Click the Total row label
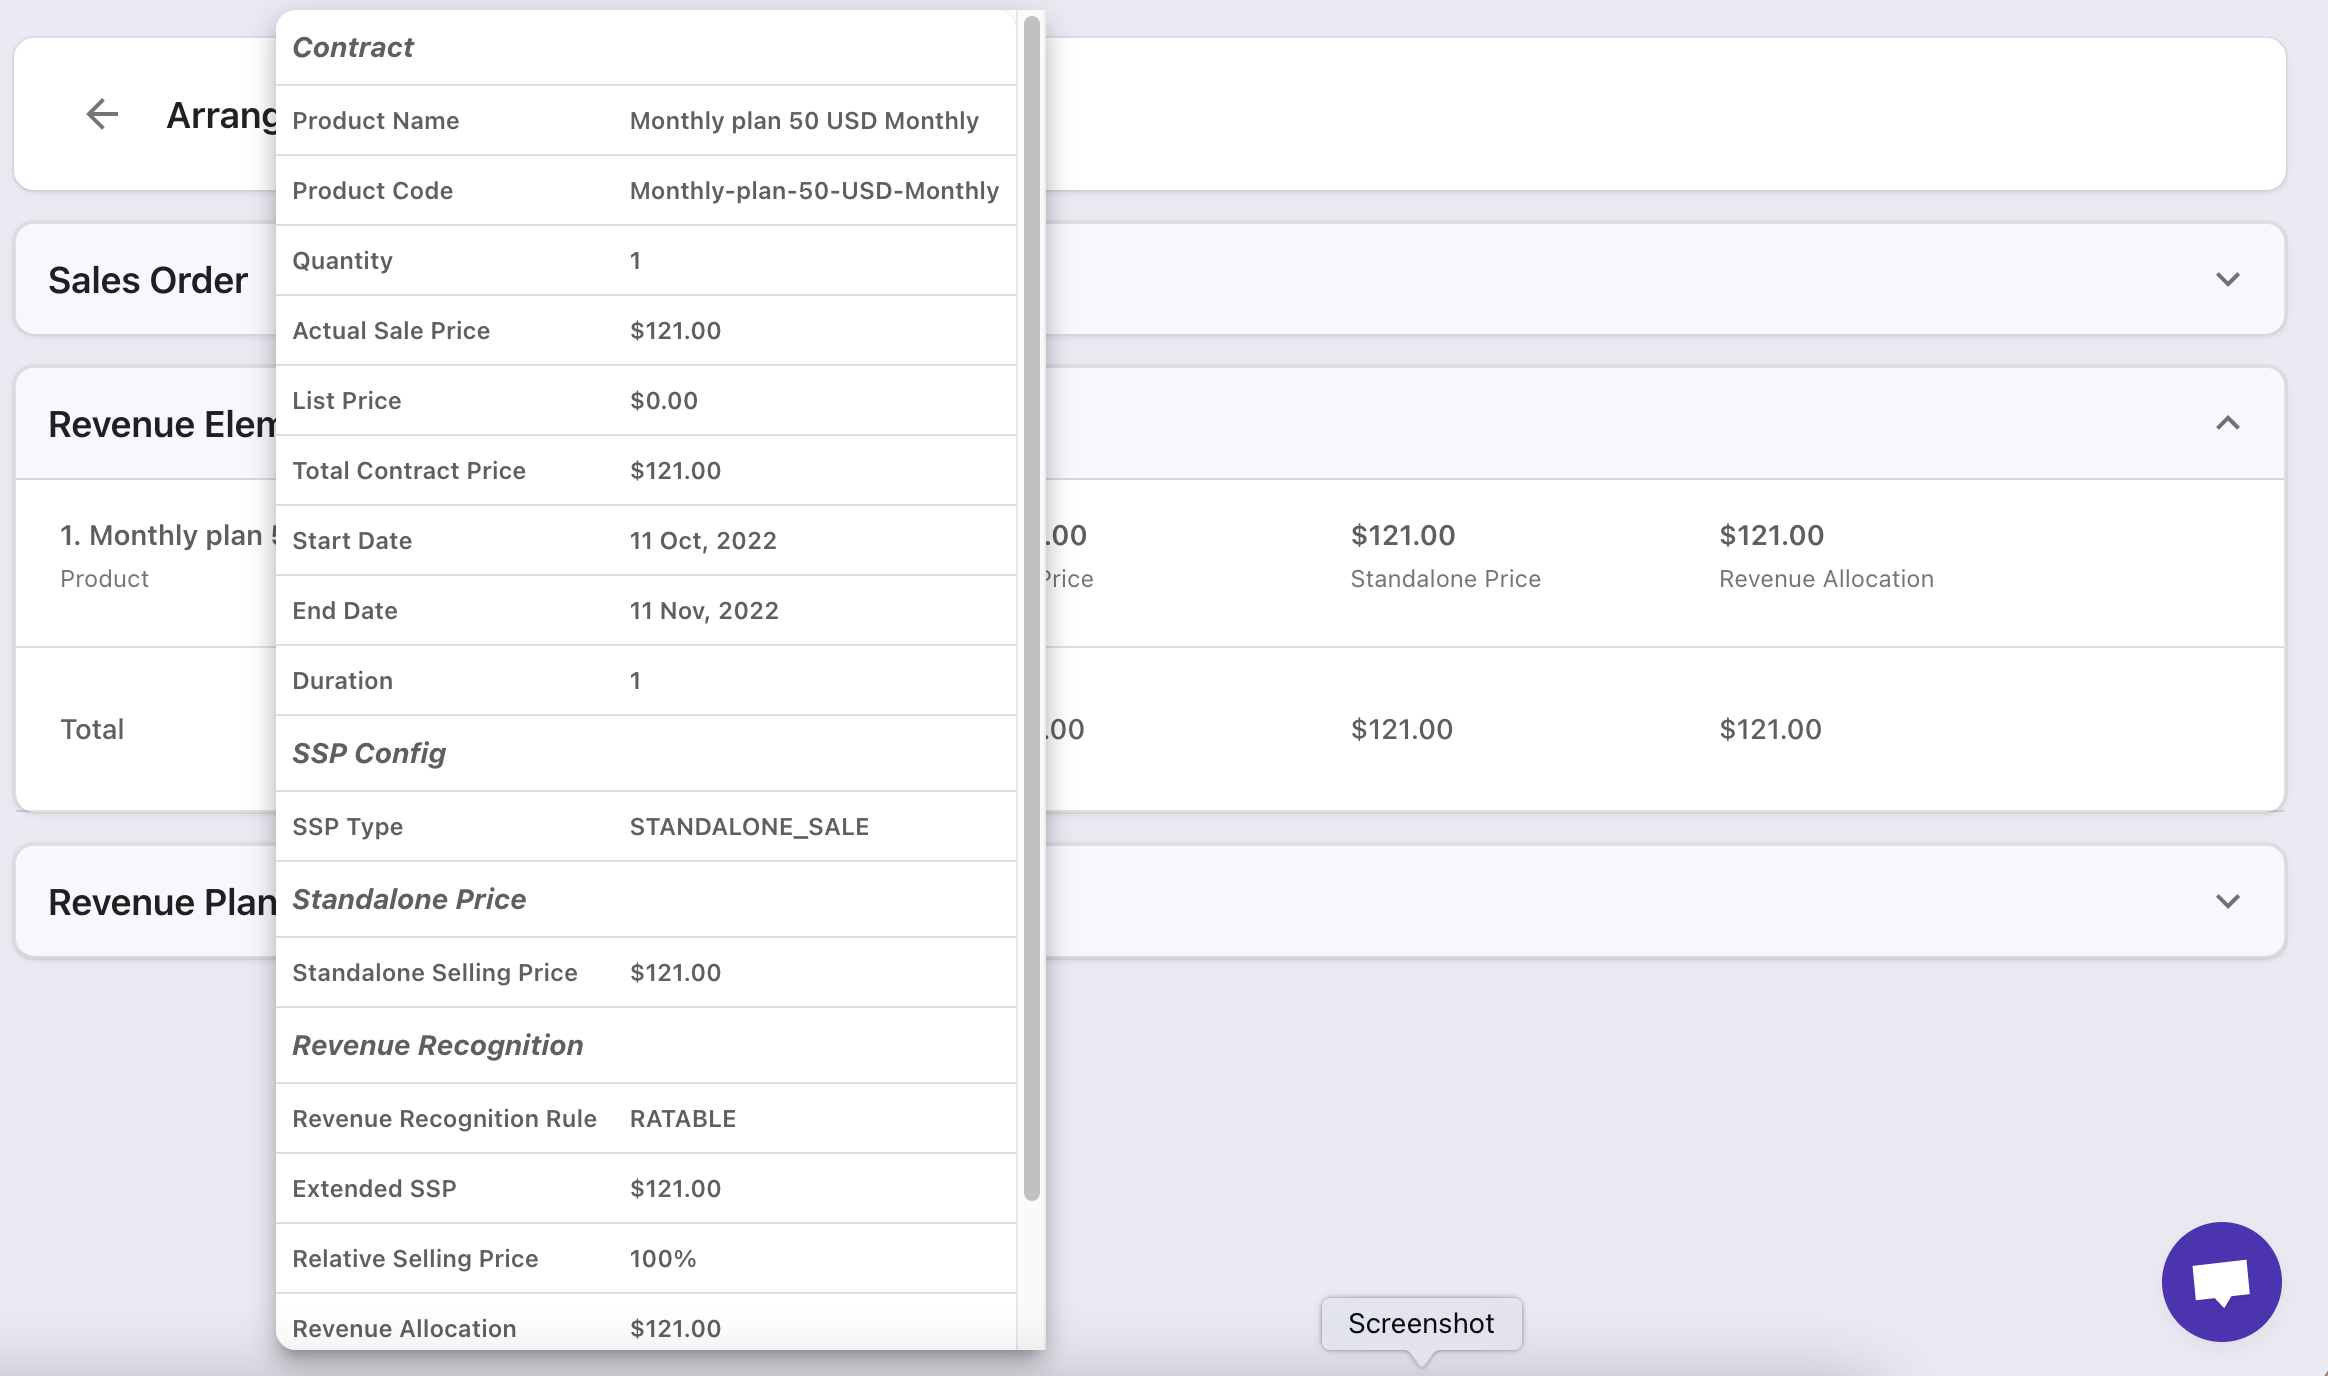Viewport: 2328px width, 1376px height. coord(92,730)
